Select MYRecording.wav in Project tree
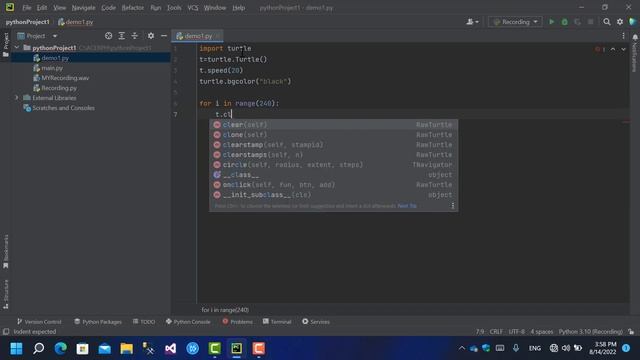Screen dimensions: 640x360 tap(65, 78)
